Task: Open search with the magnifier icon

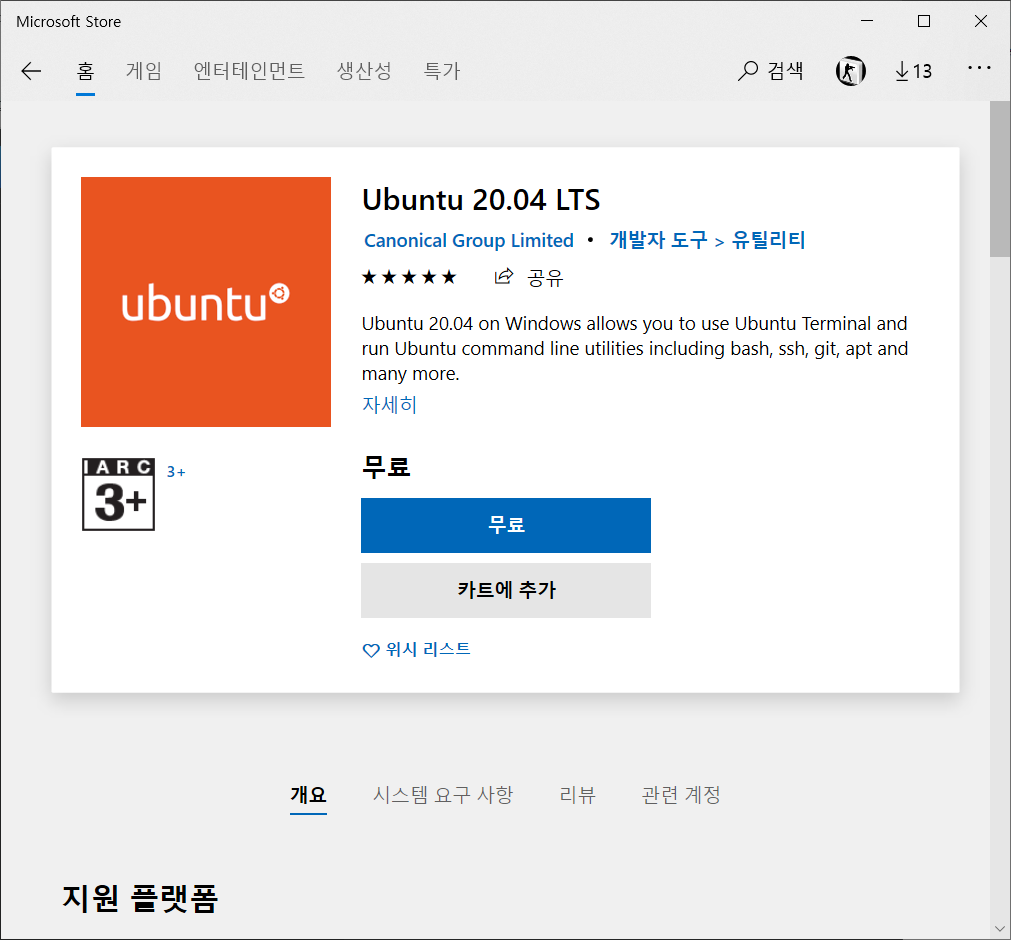Action: coord(748,71)
